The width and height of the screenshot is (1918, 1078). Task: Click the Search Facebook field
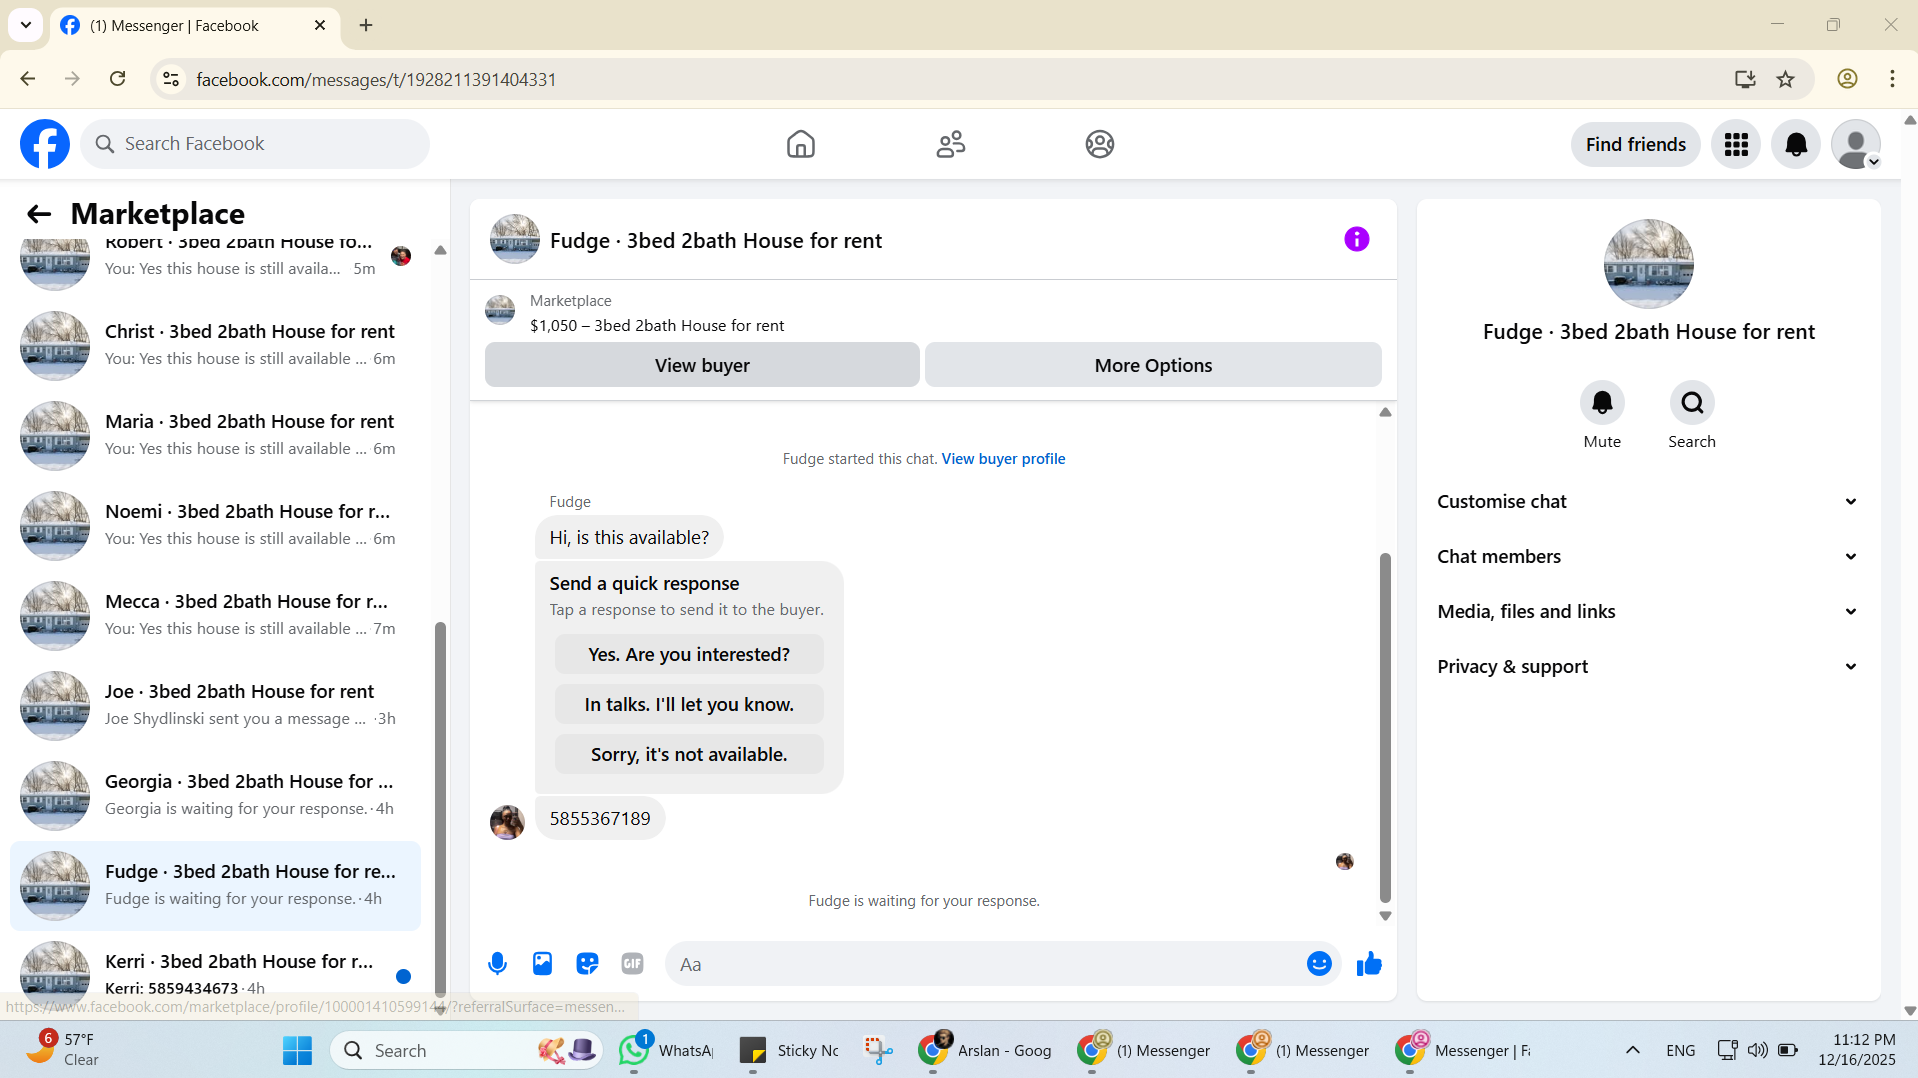point(255,144)
